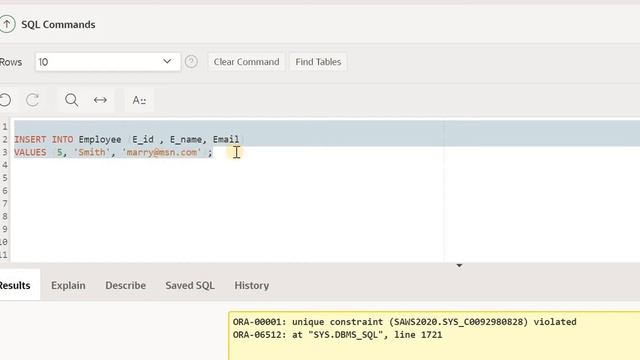
Task: Click the redo icon
Action: (x=33, y=100)
